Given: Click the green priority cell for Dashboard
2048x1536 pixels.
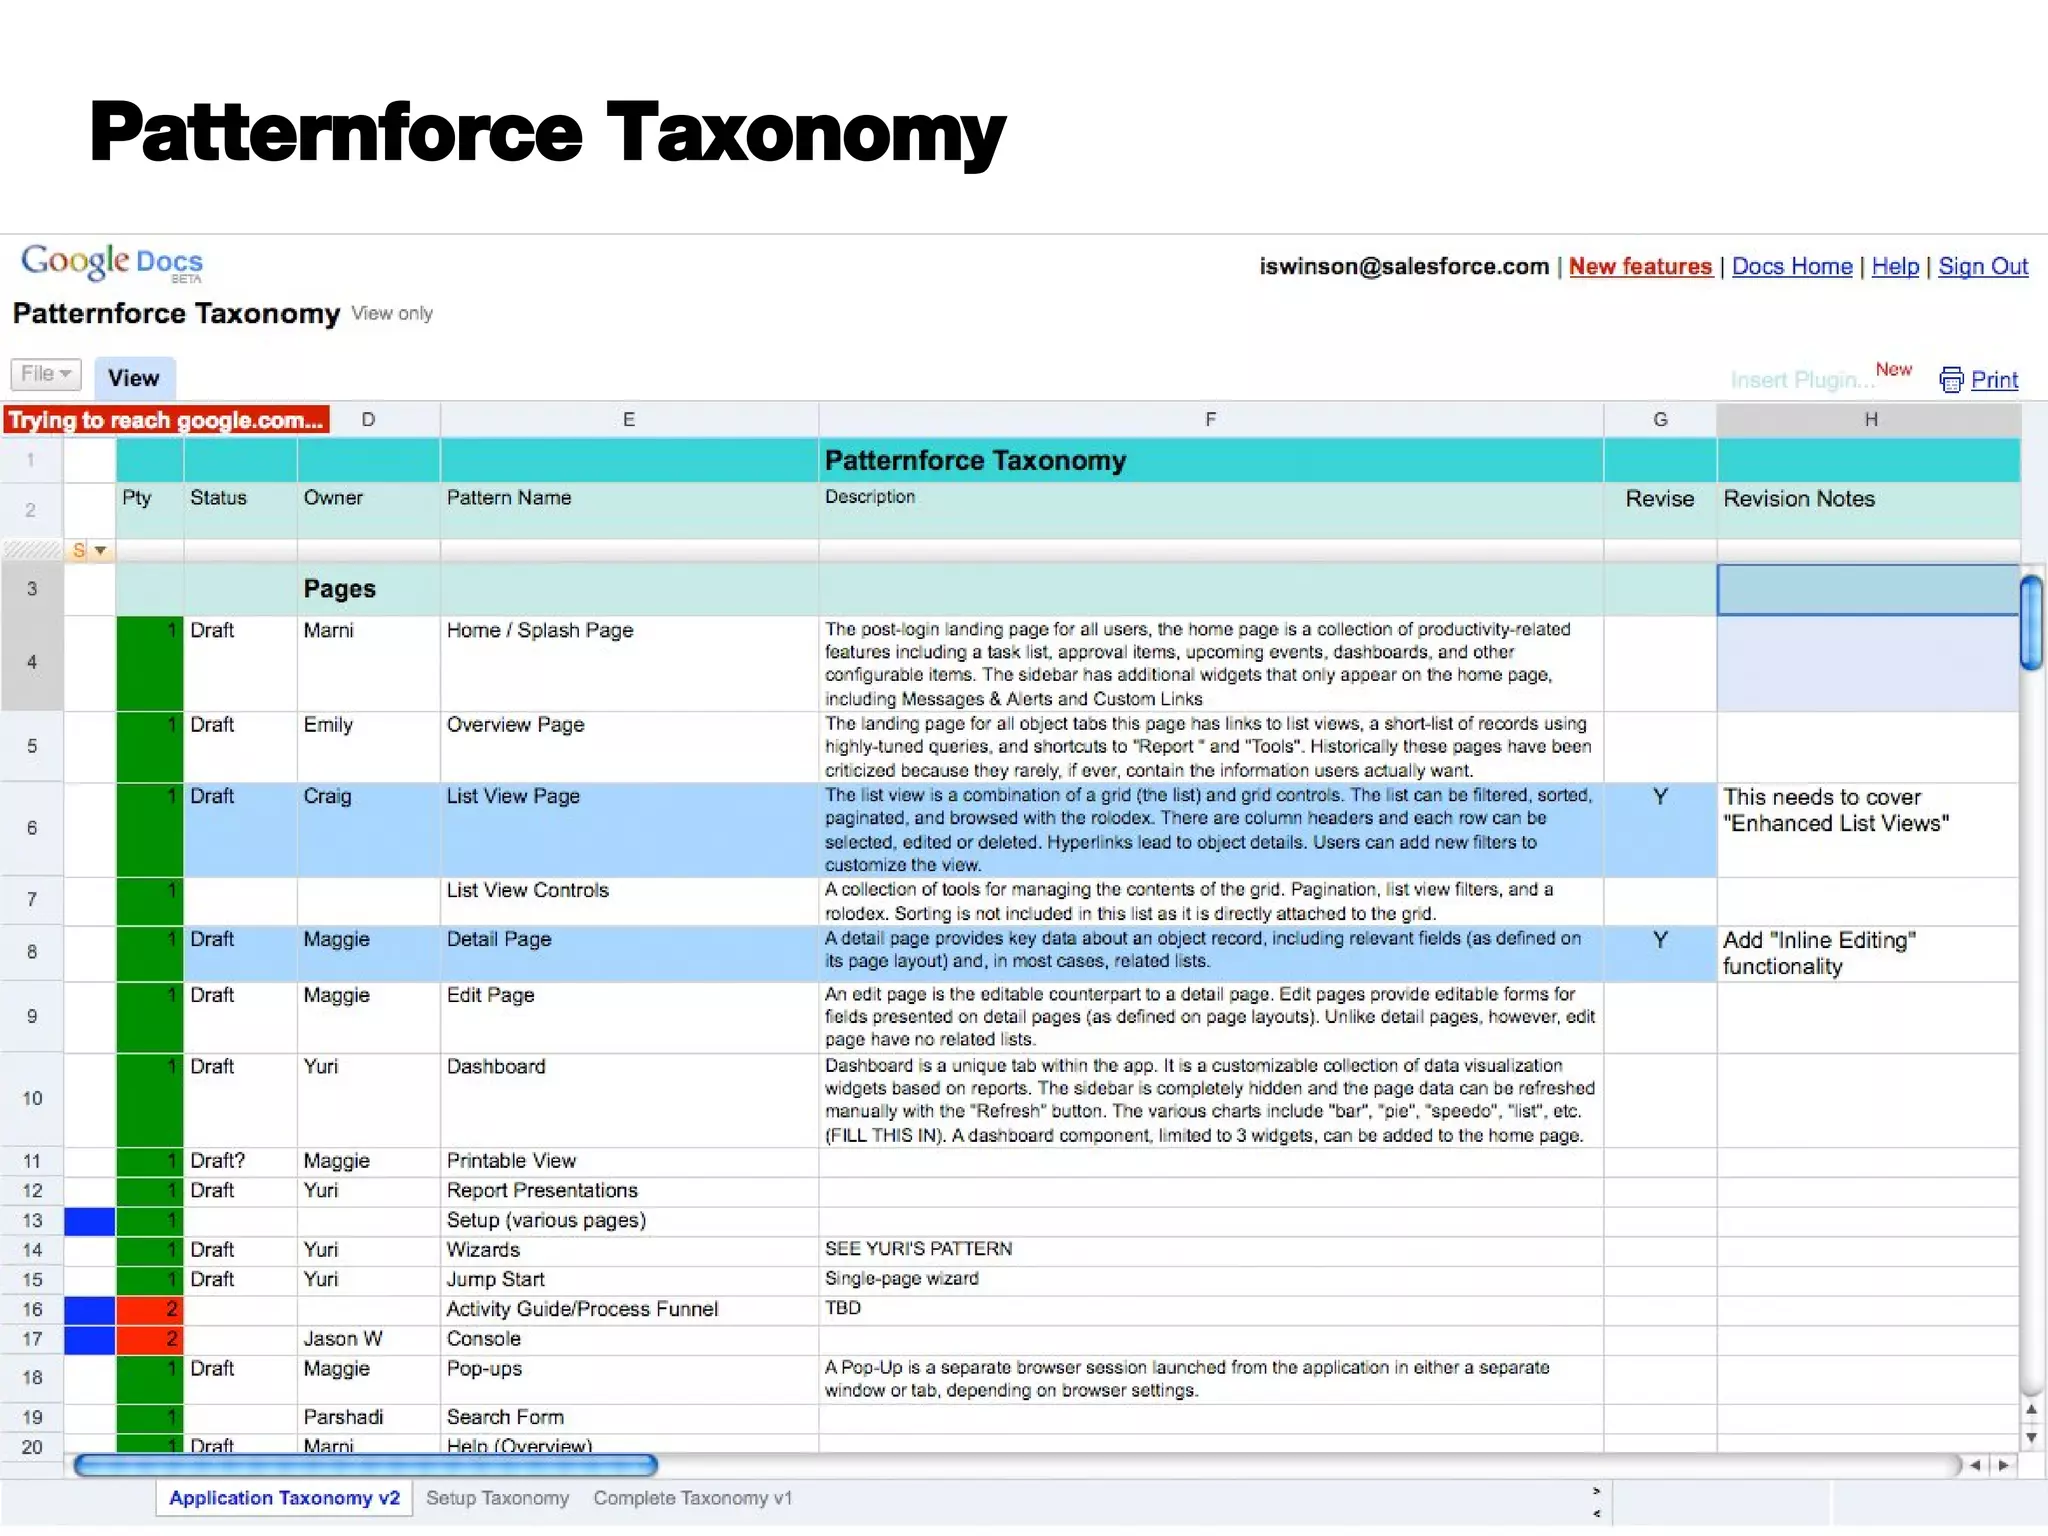Looking at the screenshot, I should 150,1100.
